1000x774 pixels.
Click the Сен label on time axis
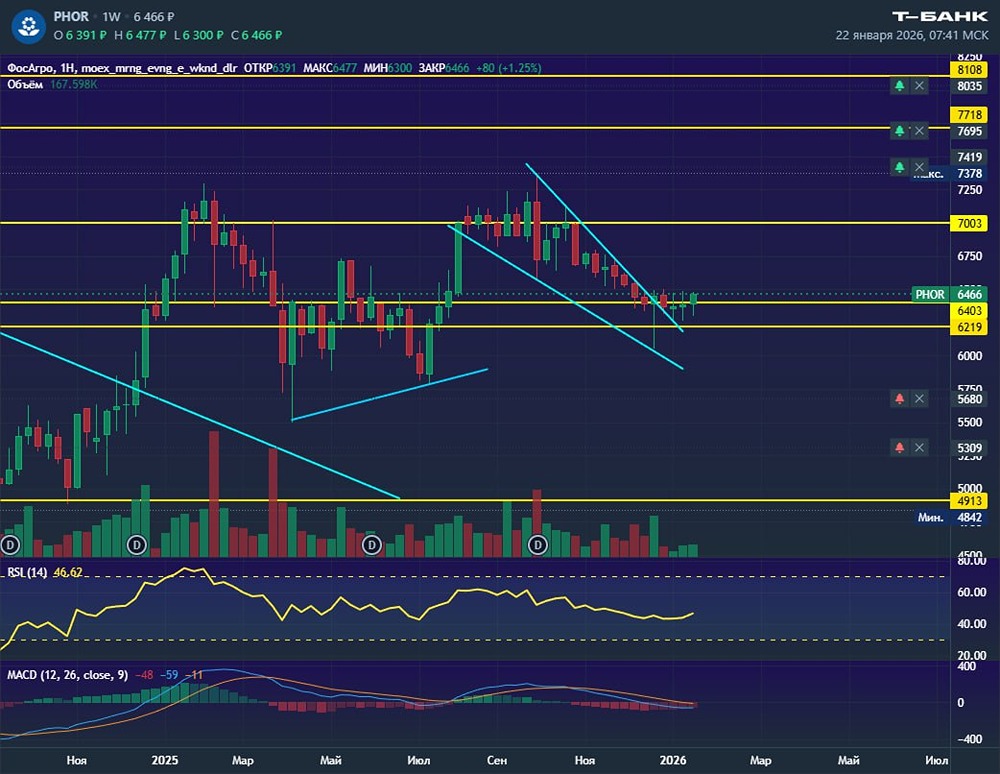point(497,760)
